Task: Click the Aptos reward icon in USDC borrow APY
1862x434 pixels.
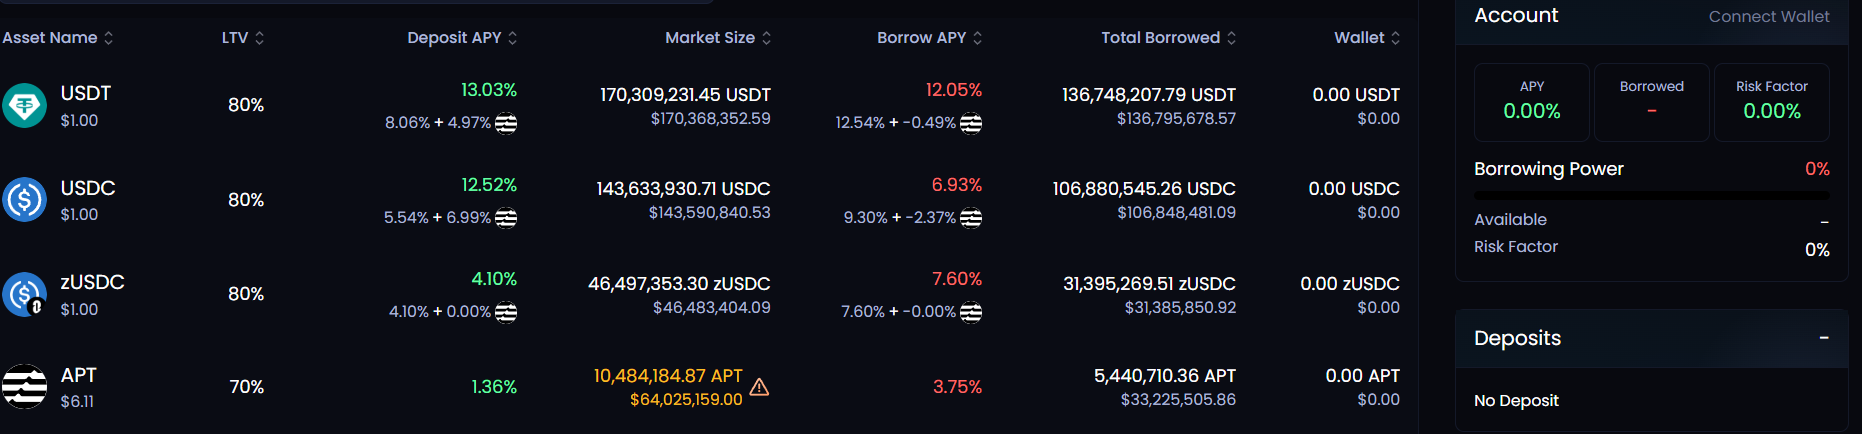Action: [x=971, y=217]
